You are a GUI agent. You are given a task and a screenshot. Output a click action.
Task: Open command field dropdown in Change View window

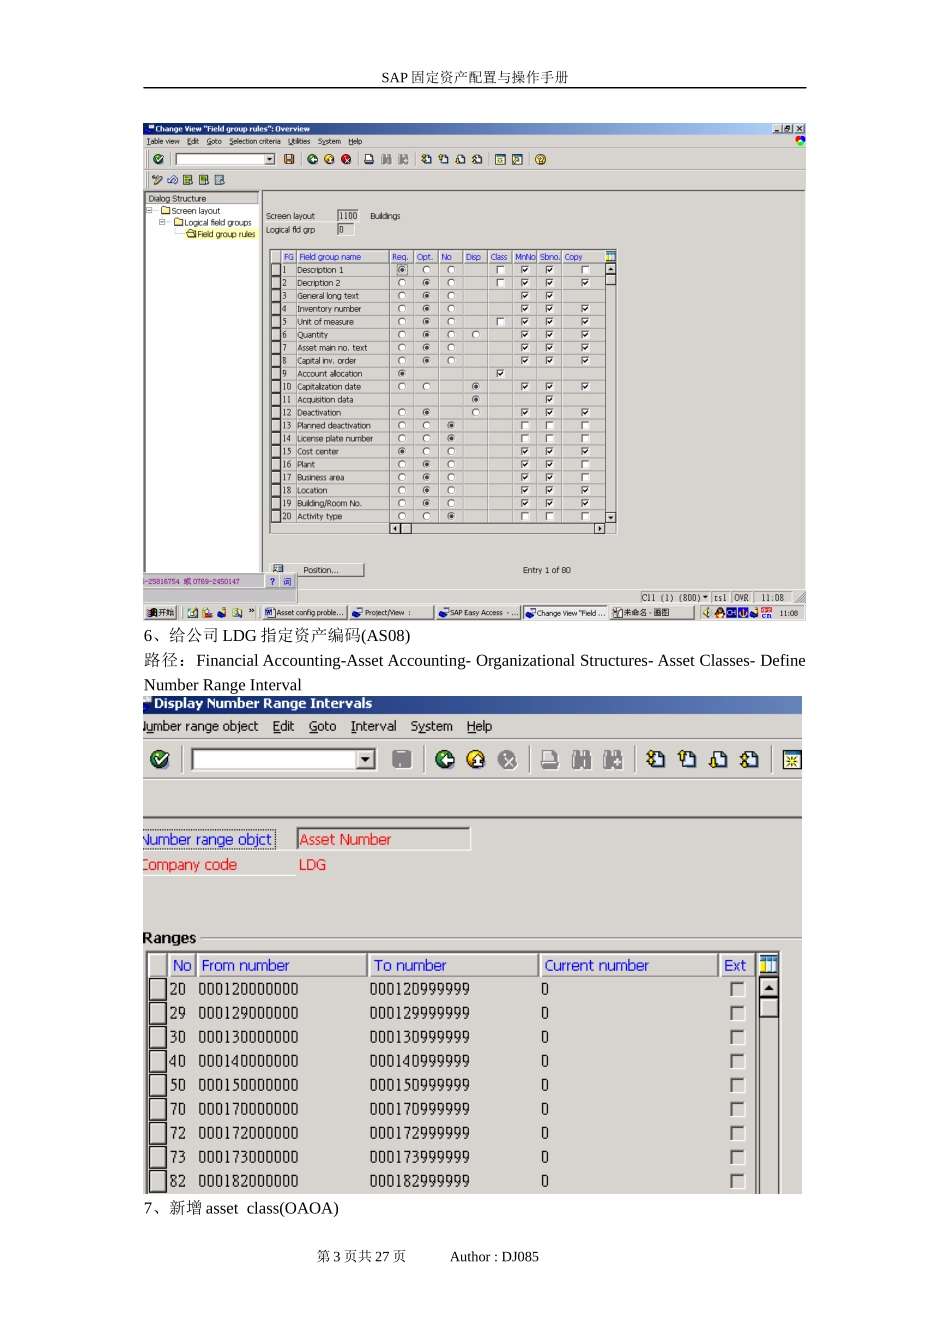tap(269, 159)
